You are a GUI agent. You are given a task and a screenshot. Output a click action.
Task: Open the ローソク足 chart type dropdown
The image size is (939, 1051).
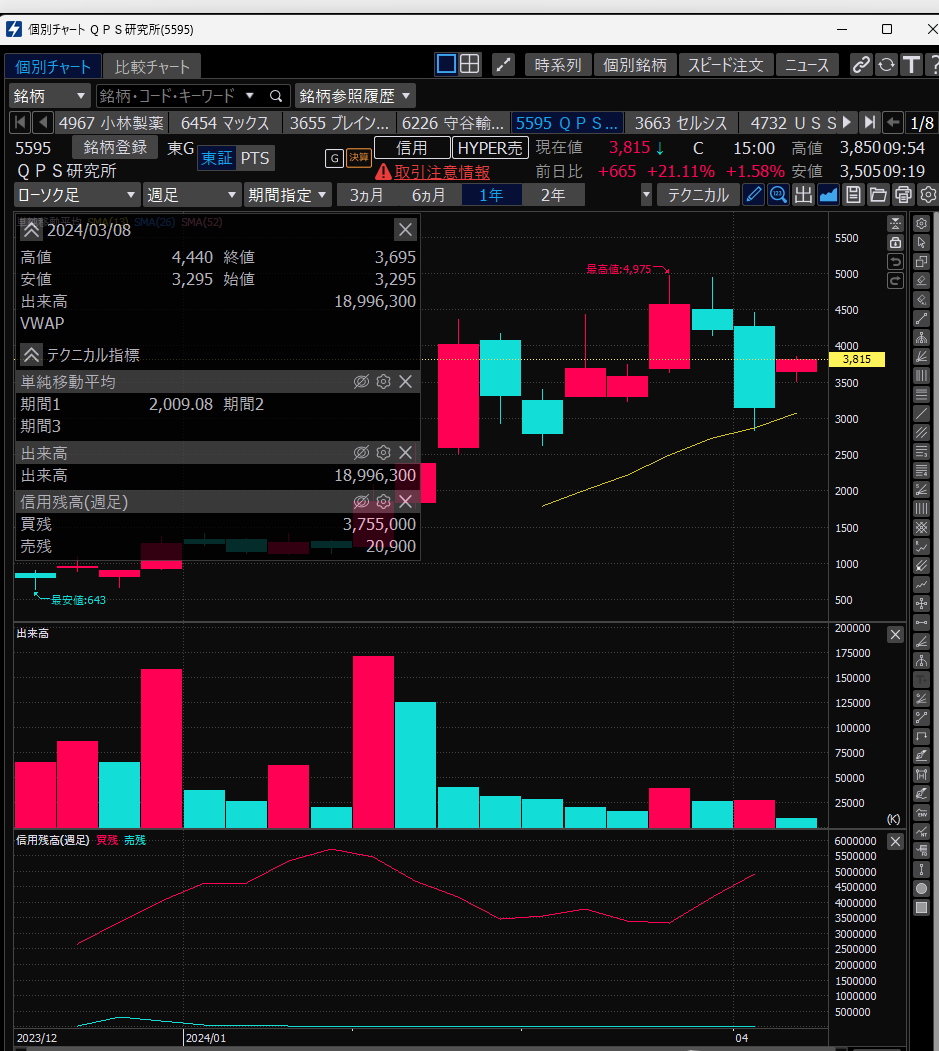pos(76,195)
